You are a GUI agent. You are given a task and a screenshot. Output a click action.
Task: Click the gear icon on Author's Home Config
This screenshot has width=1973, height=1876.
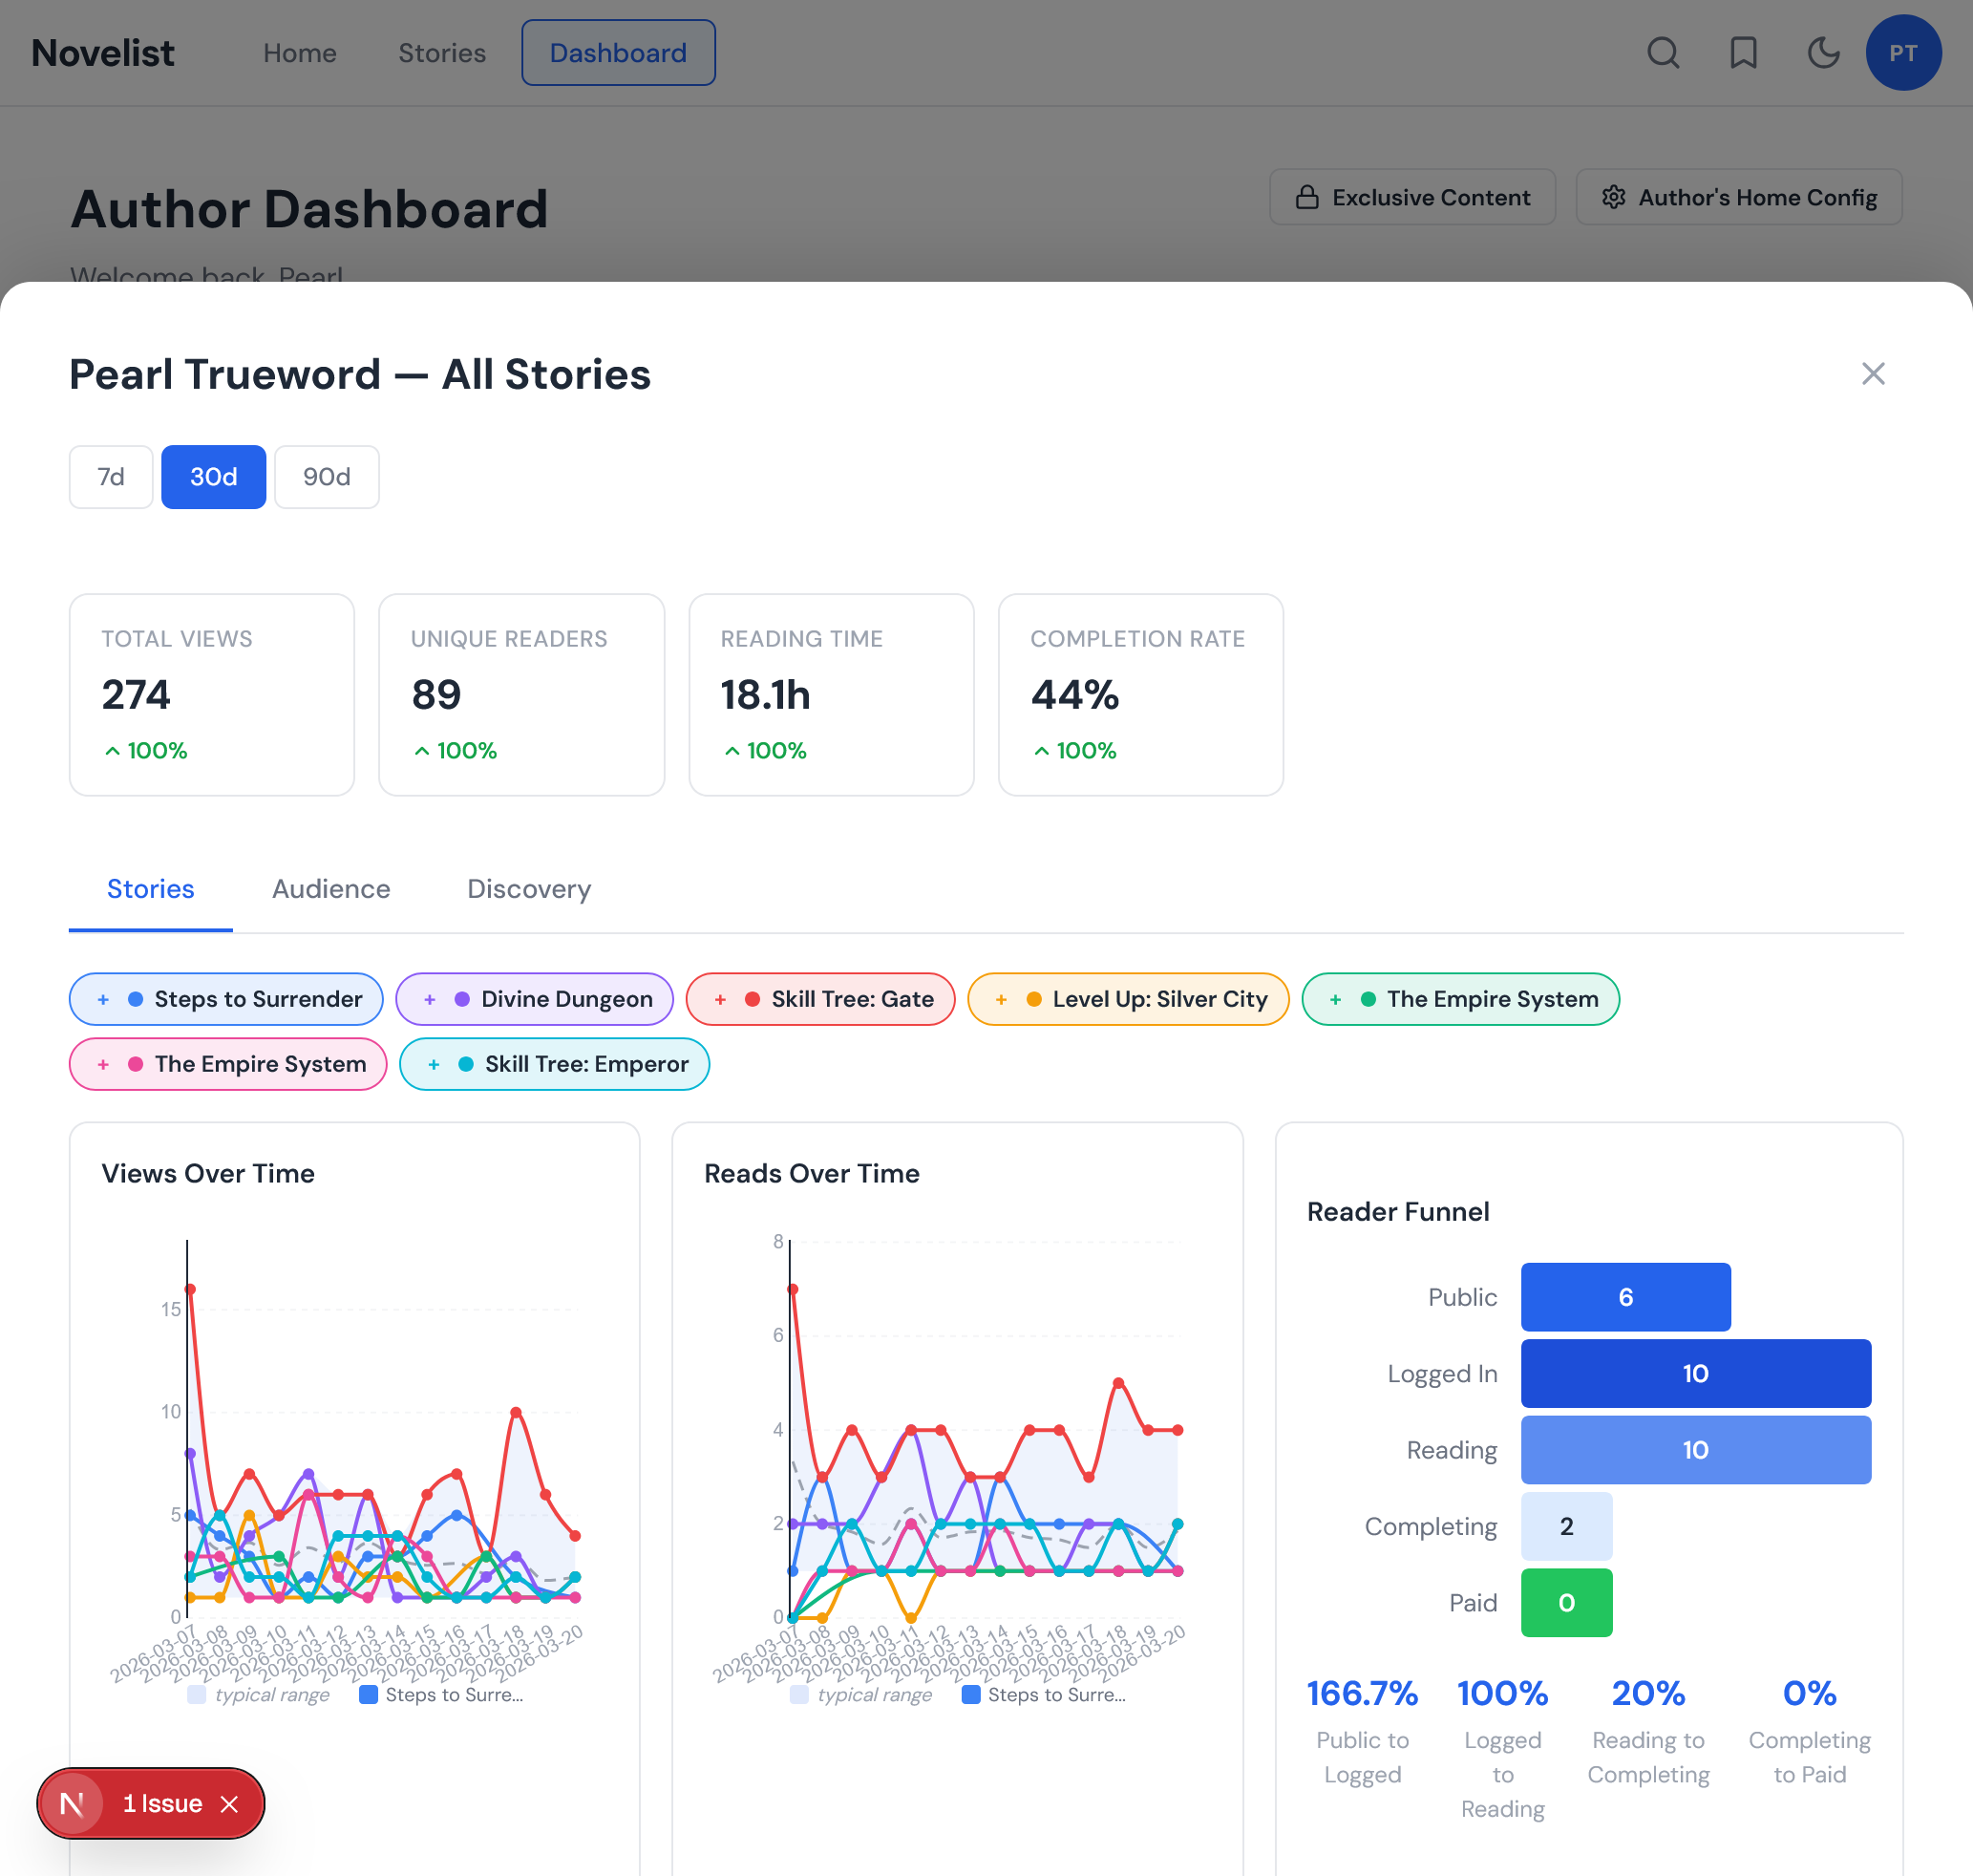tap(1614, 197)
